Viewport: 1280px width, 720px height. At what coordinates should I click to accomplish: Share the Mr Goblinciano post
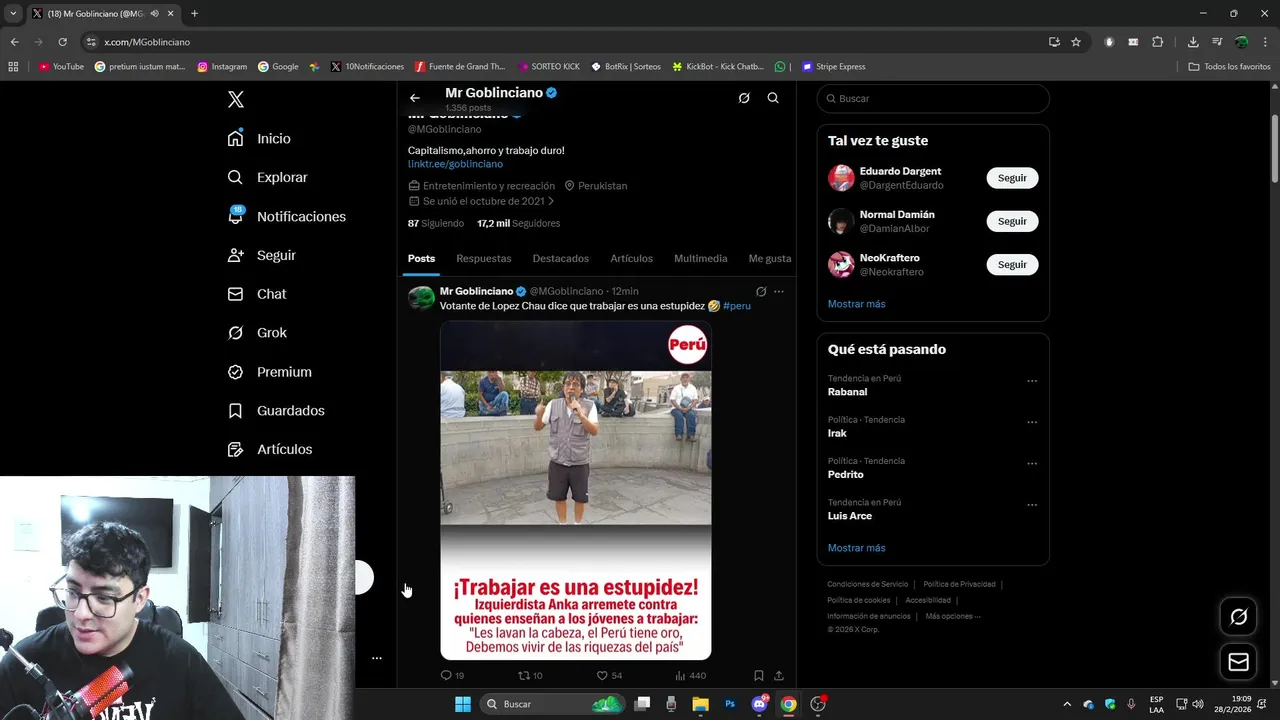point(779,676)
